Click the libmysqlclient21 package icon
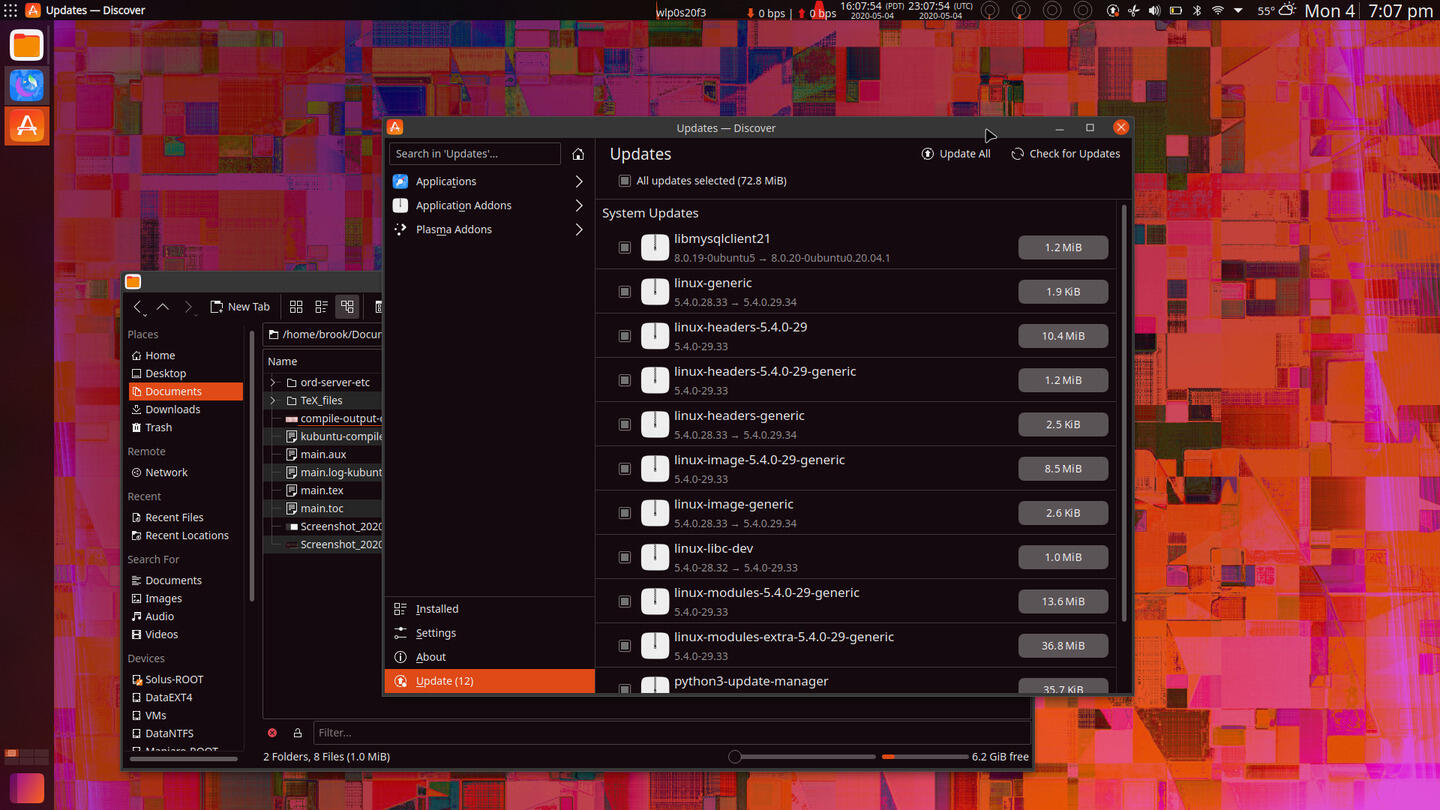Screen dimensions: 1440x810 click(x=655, y=247)
